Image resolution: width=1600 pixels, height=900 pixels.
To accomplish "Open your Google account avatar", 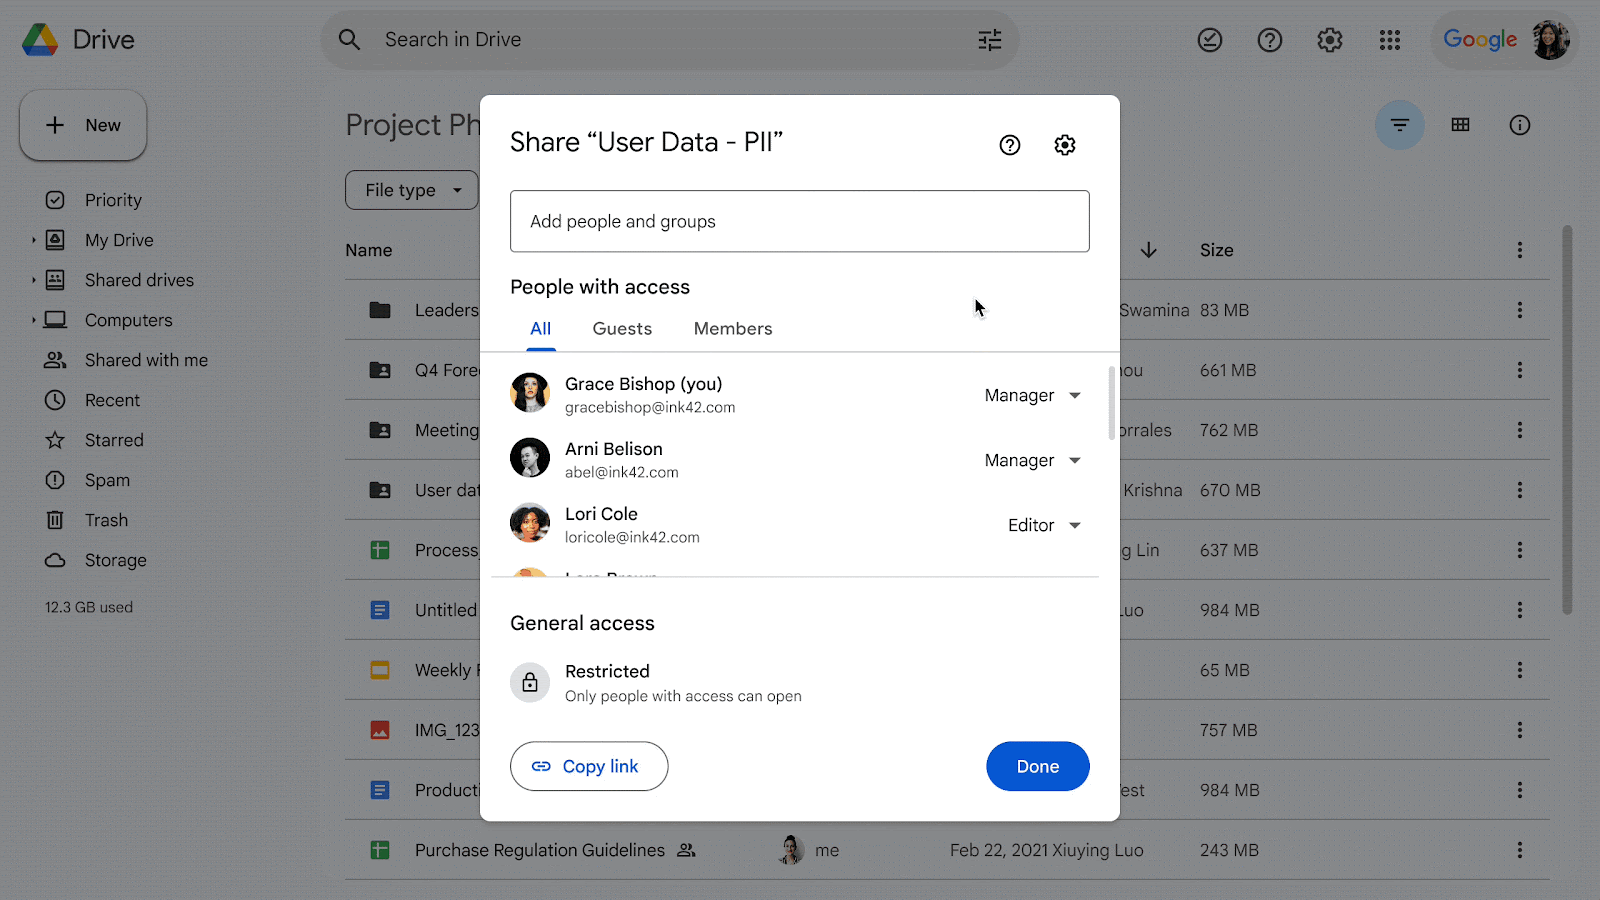I will 1550,40.
